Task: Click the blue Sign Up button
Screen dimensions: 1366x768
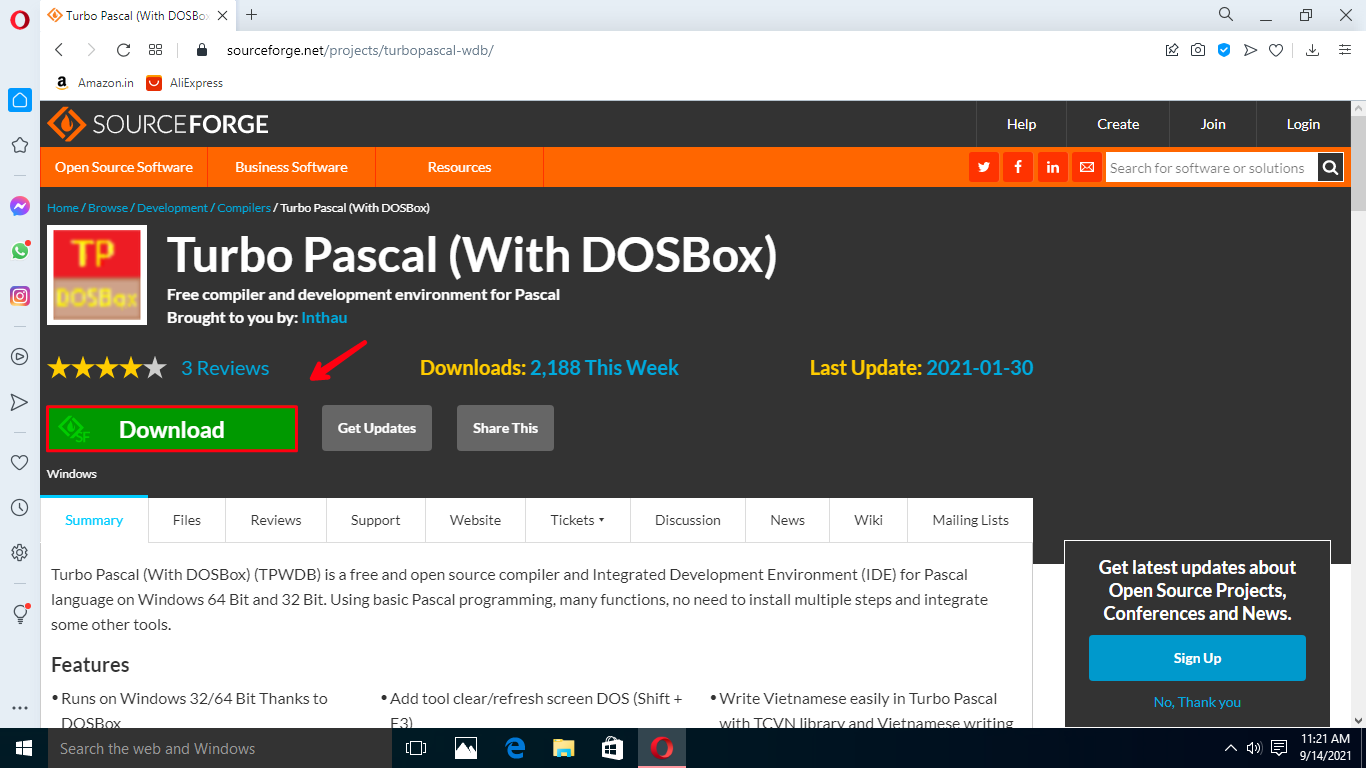Action: (x=1197, y=658)
